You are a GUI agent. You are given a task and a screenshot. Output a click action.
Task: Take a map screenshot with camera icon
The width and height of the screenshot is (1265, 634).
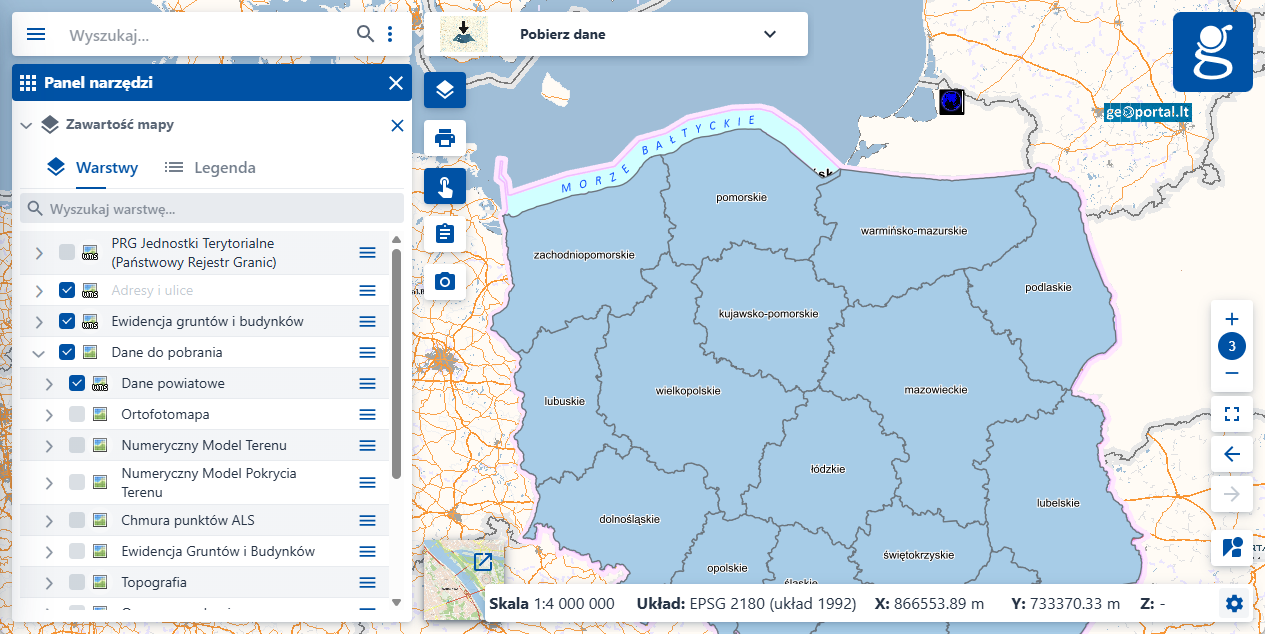(445, 282)
